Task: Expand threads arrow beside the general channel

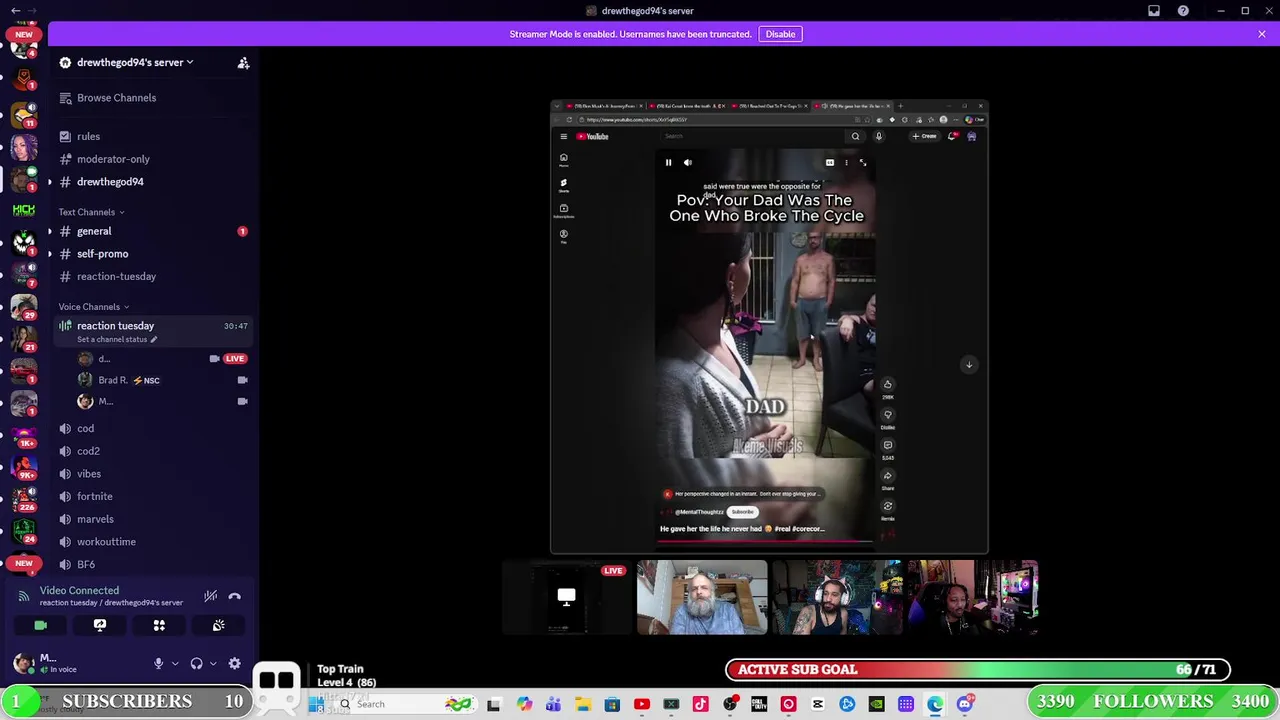Action: [x=50, y=231]
